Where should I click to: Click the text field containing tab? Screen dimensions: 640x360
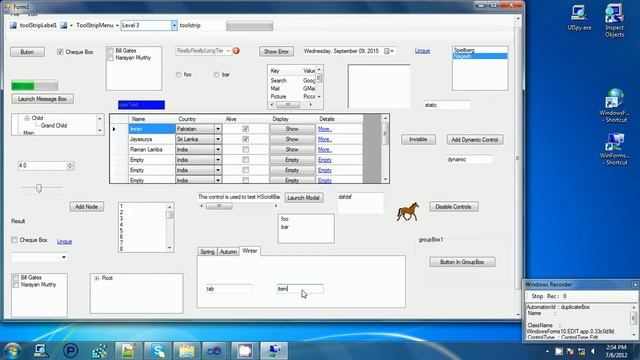[x=229, y=289]
